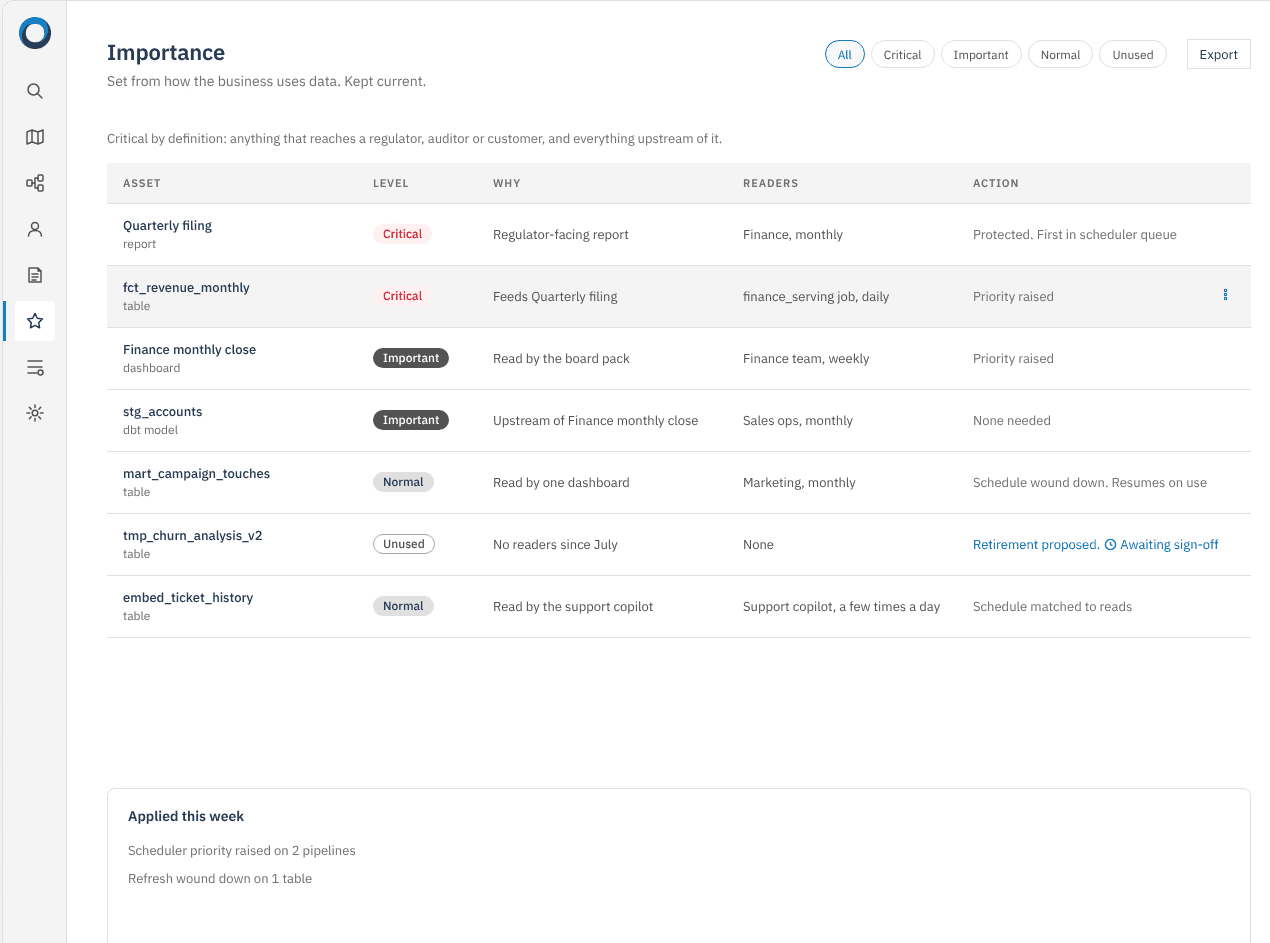Open the embed_ticket_history asset
Image resolution: width=1270 pixels, height=943 pixels.
(188, 598)
